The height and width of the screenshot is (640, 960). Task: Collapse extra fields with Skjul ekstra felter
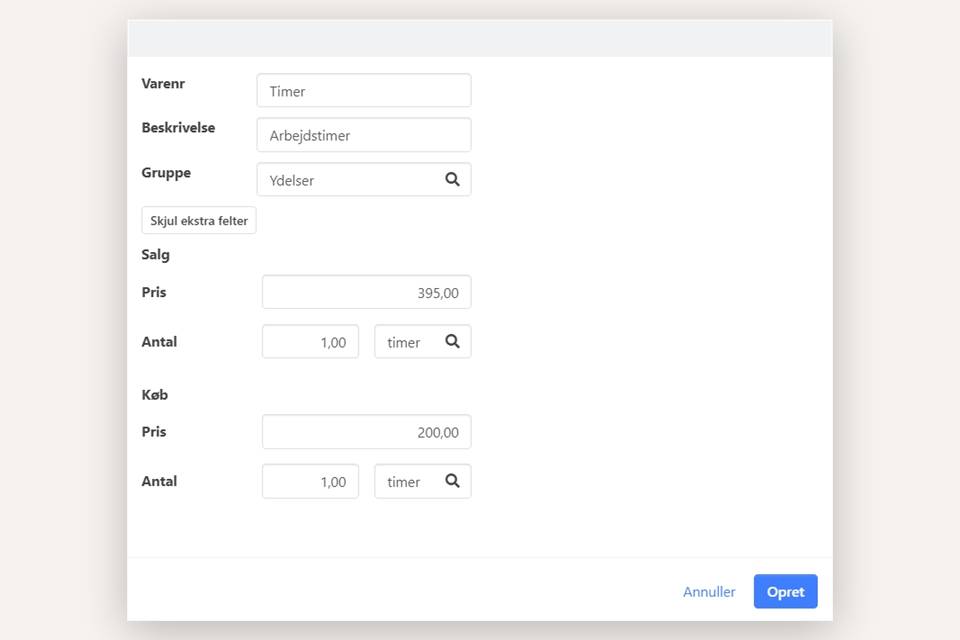199,221
